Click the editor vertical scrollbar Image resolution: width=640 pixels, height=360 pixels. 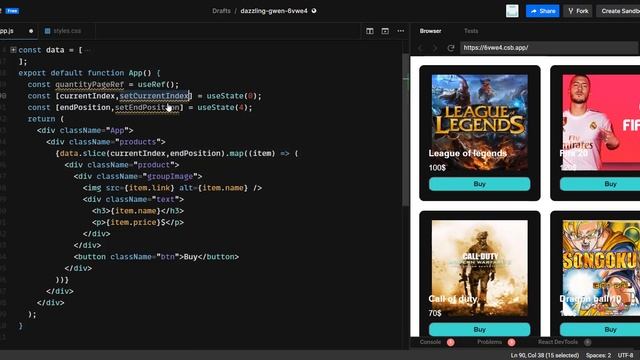(405, 131)
